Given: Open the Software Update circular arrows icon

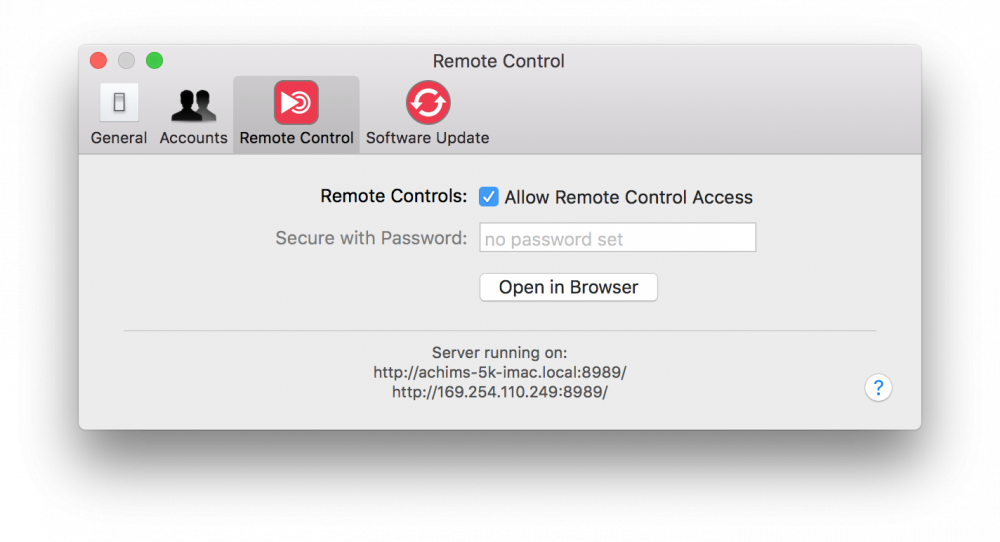Looking at the screenshot, I should coord(428,103).
